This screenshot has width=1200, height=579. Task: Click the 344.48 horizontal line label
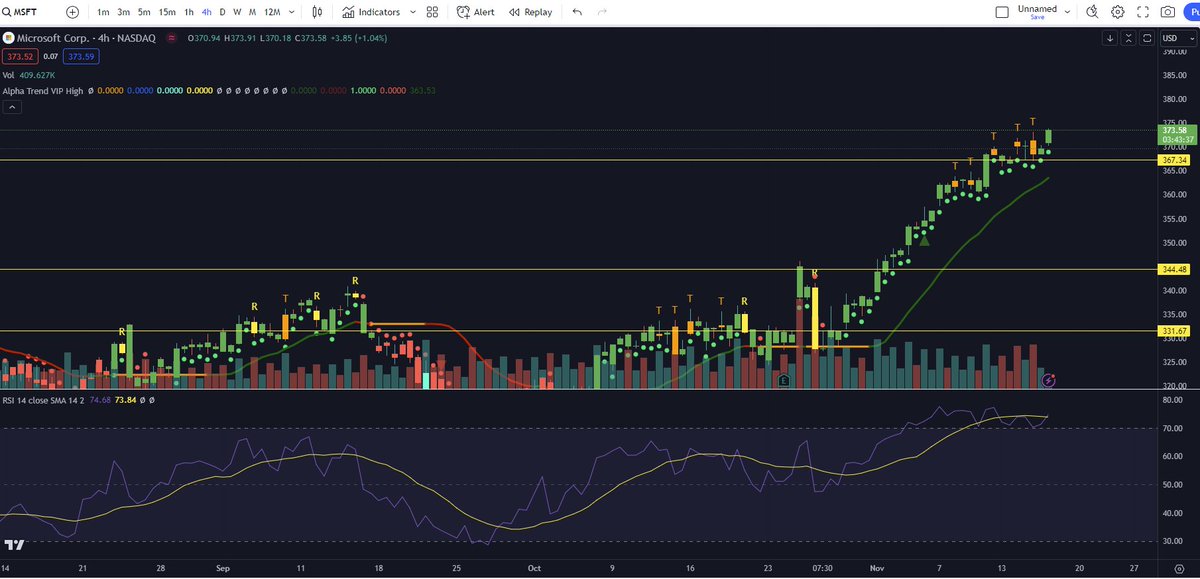[1174, 269]
